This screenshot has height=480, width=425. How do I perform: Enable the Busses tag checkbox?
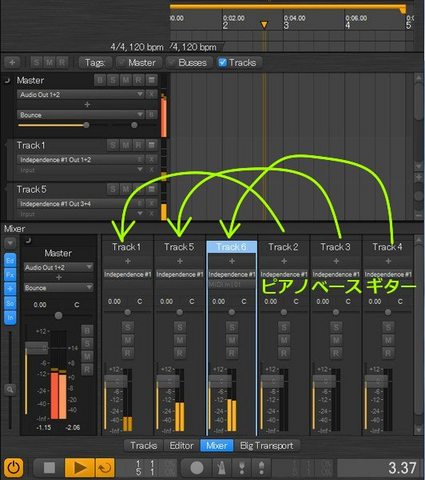pyautogui.click(x=172, y=62)
